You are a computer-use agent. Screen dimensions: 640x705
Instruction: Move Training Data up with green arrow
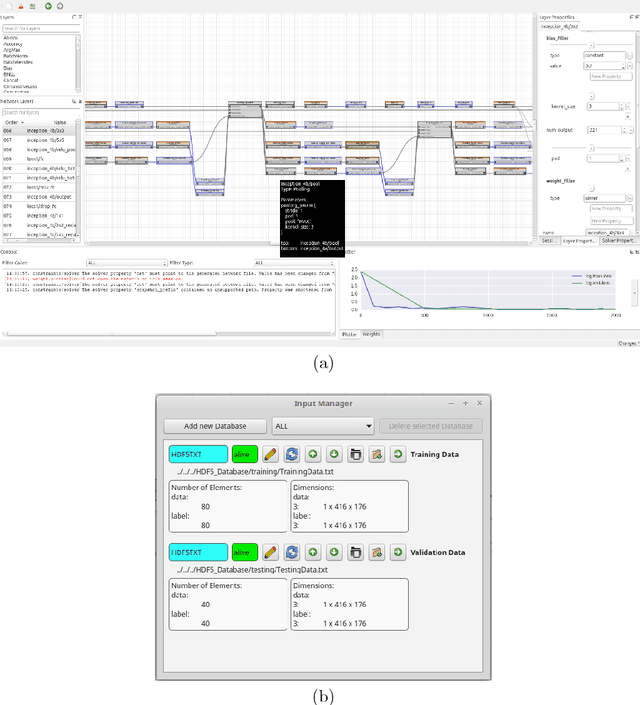313,454
